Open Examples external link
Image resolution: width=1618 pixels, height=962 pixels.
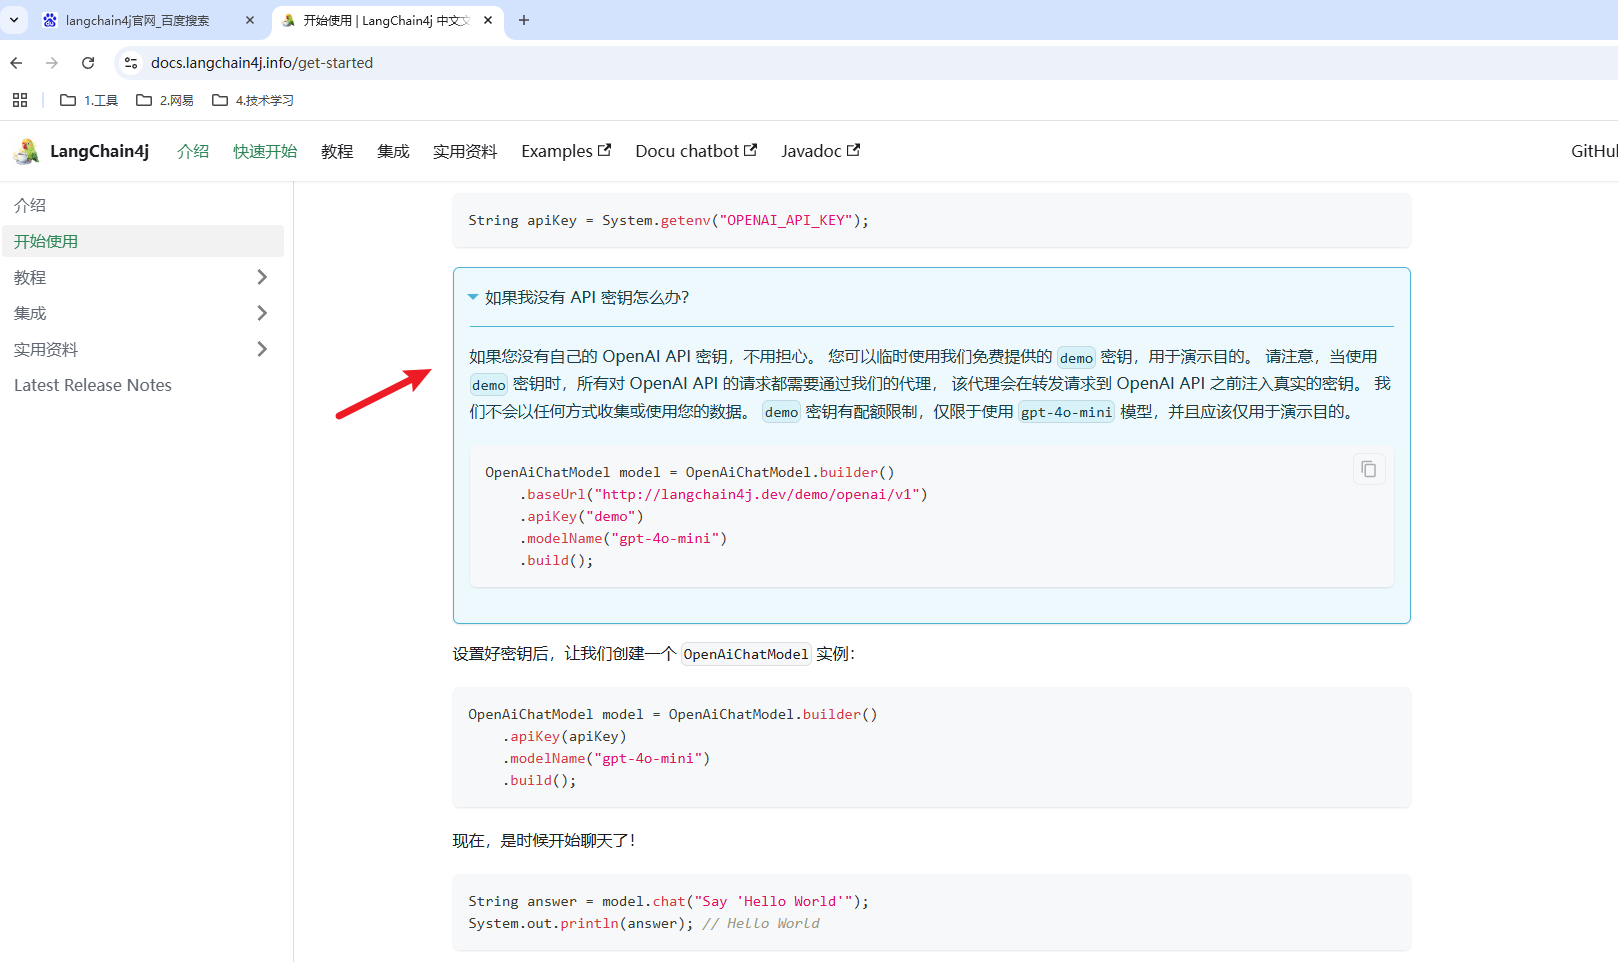click(566, 151)
